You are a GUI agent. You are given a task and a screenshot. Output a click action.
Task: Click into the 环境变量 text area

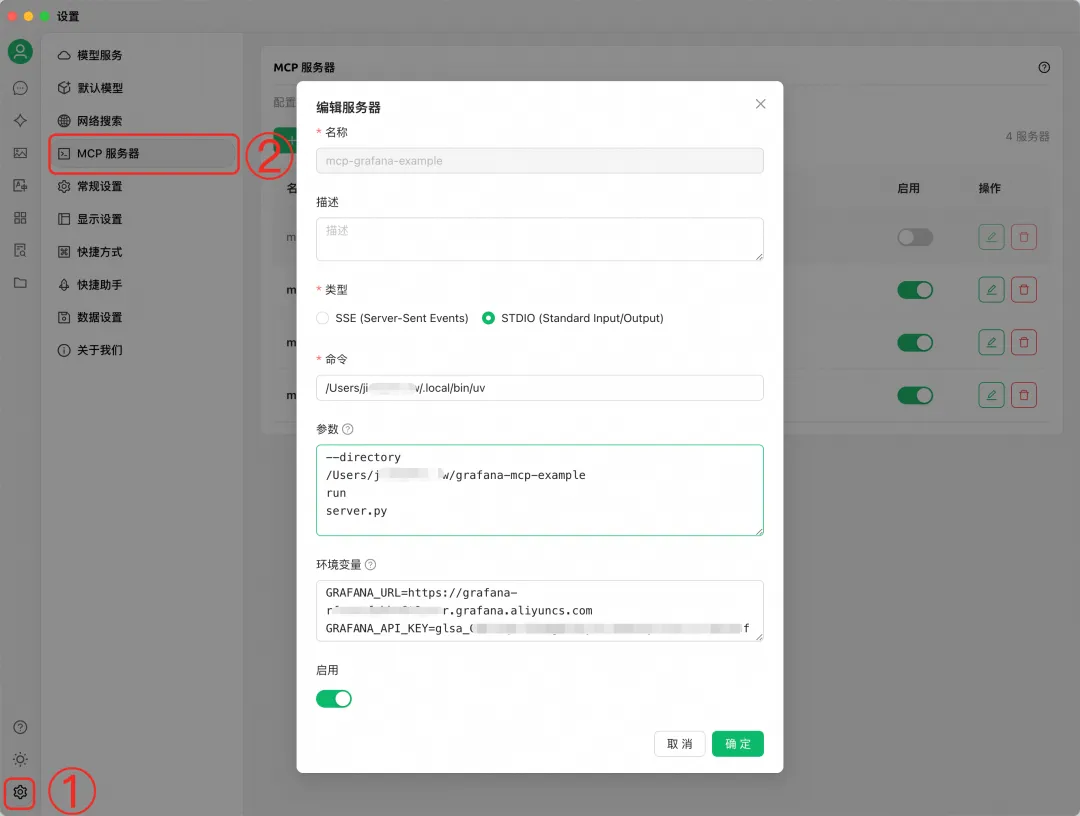coord(539,611)
